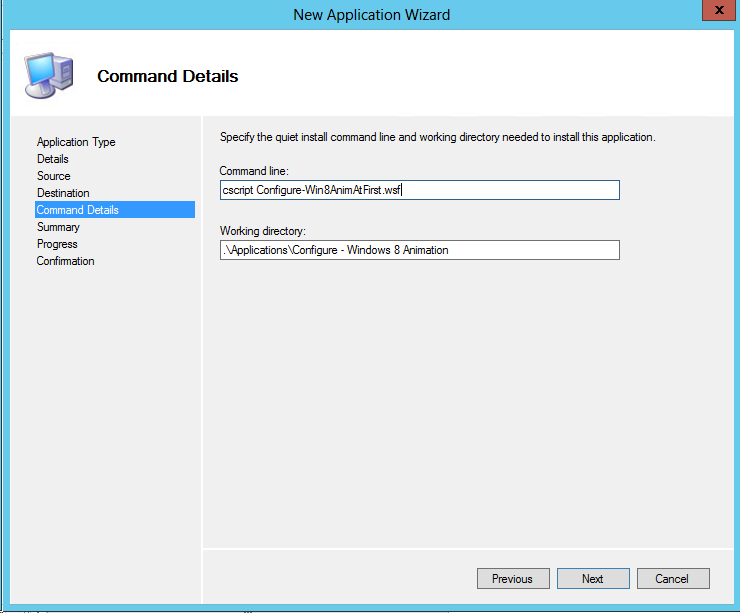Click the New Application Wizard title bar
This screenshot has width=740, height=613.
(371, 14)
